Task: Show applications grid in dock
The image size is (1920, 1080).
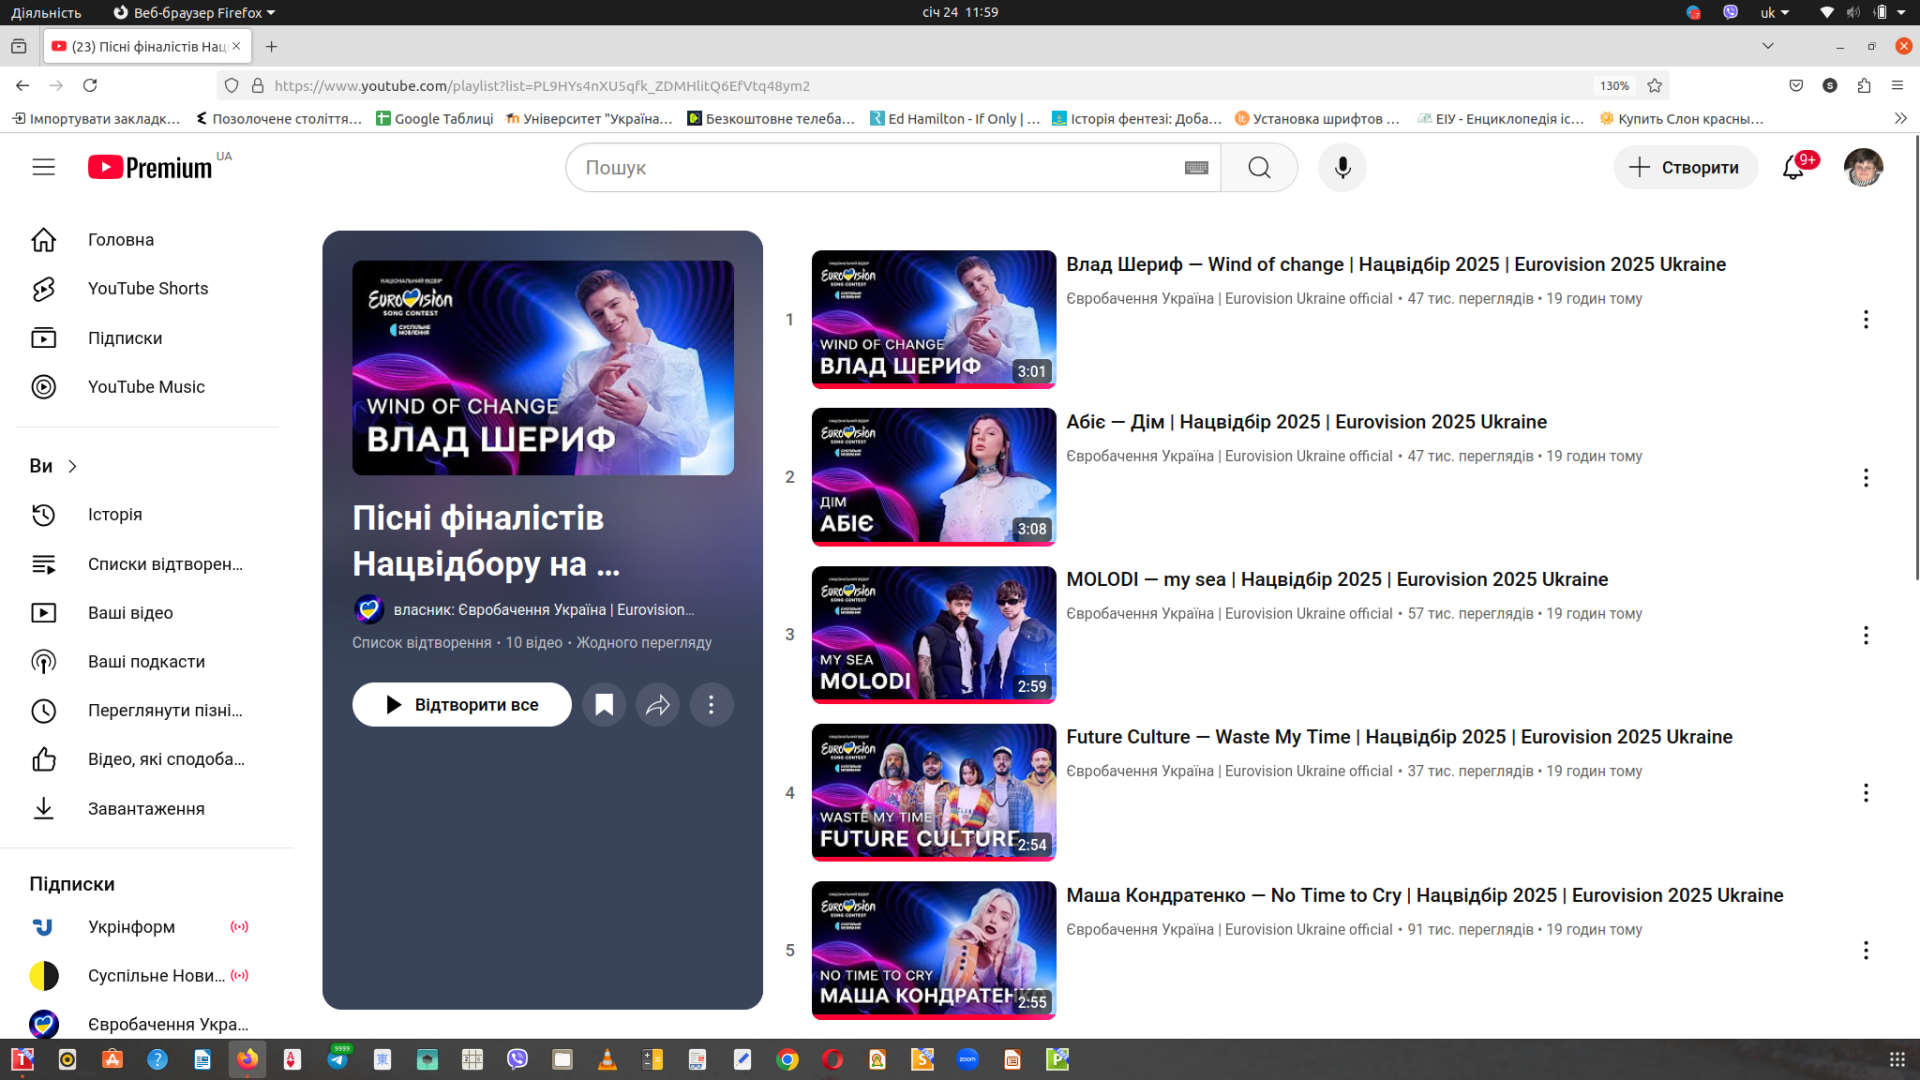Action: pos(1896,1060)
